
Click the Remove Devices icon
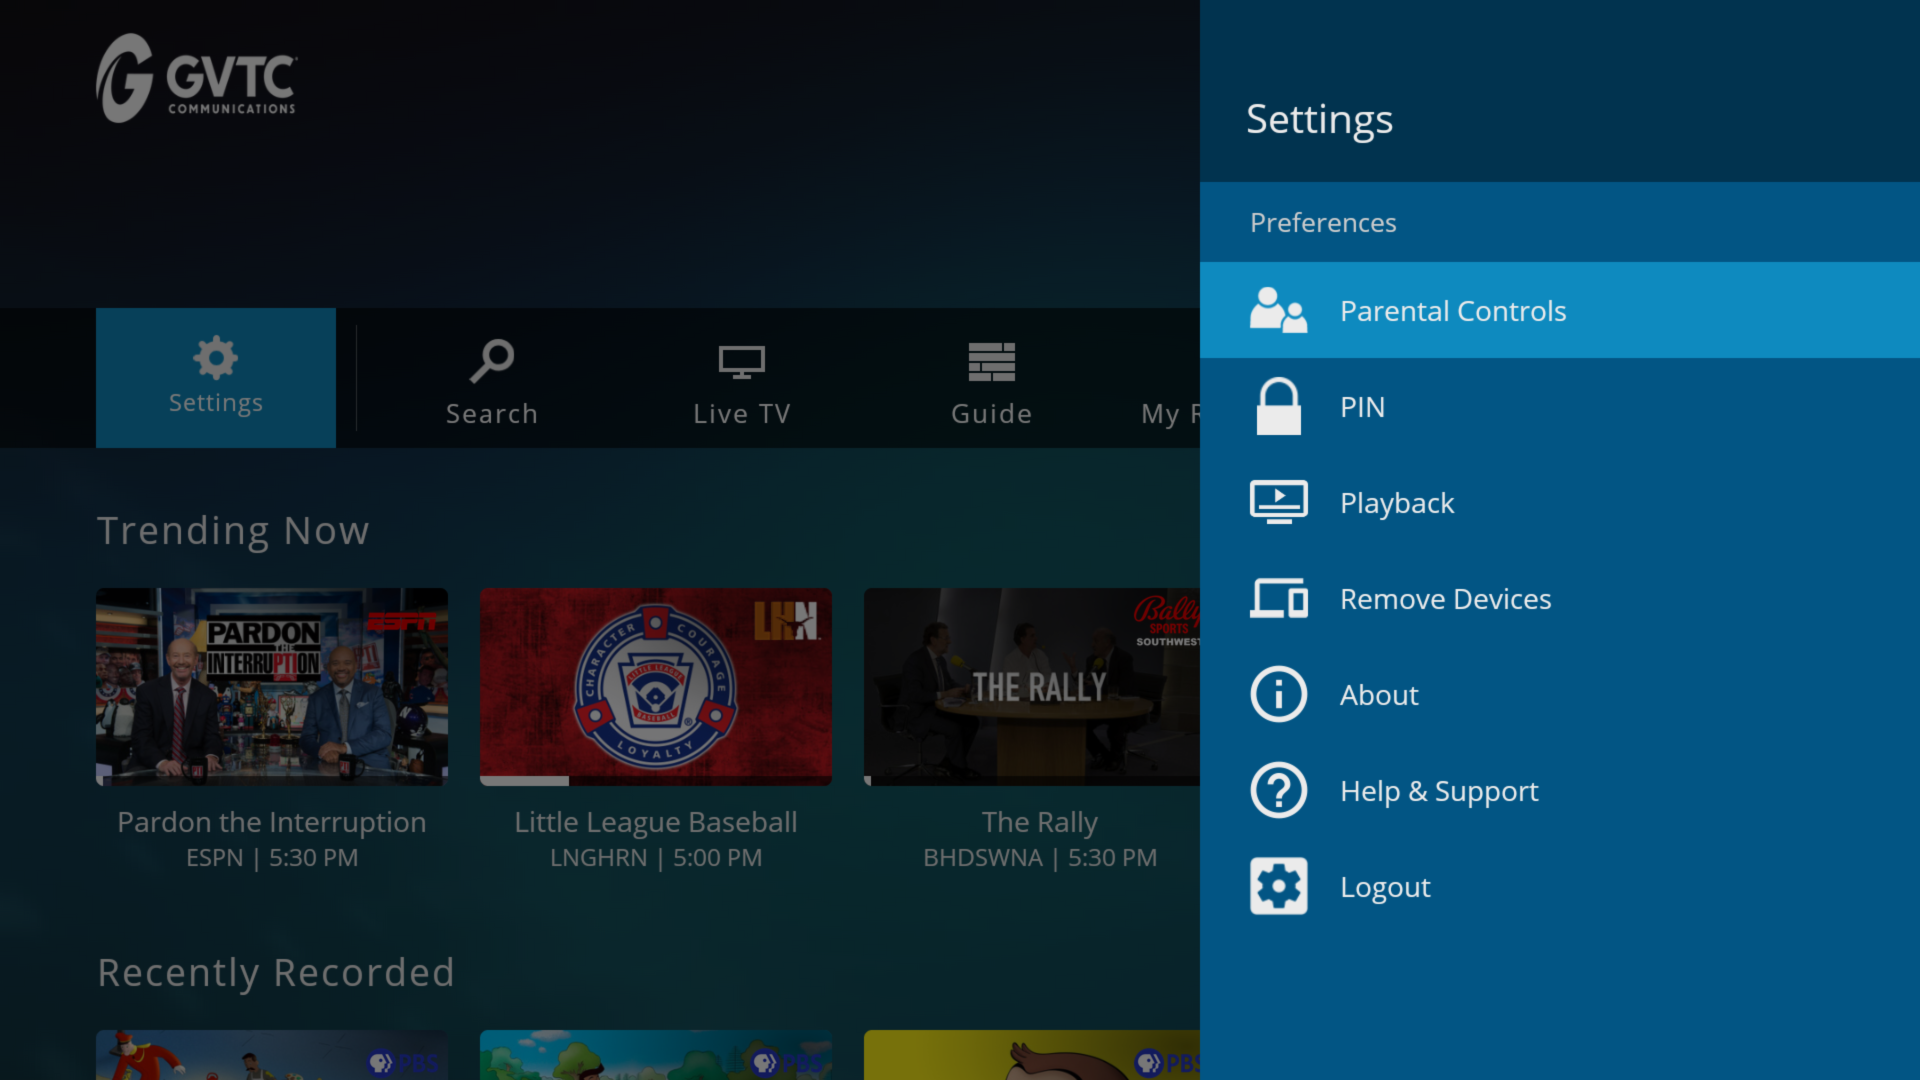(1278, 598)
